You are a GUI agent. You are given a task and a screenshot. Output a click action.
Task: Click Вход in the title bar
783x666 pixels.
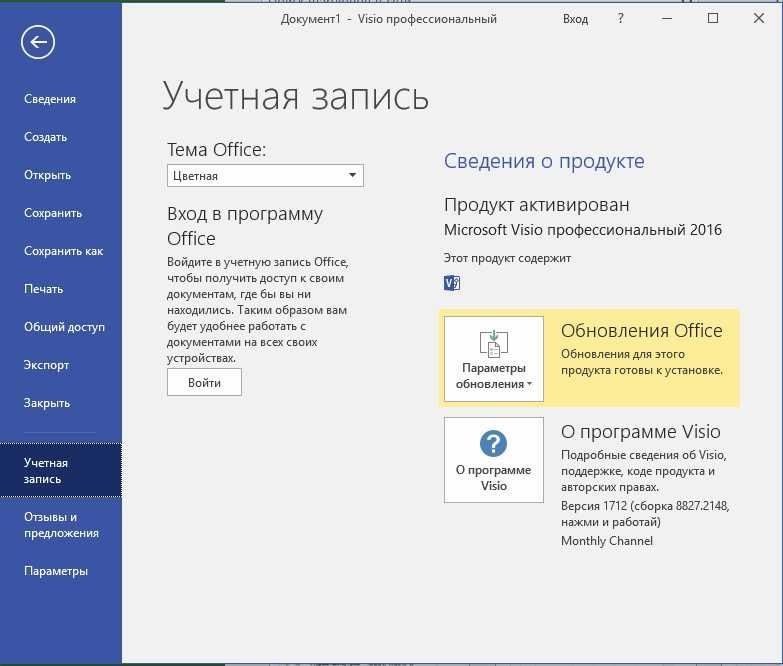tap(575, 19)
